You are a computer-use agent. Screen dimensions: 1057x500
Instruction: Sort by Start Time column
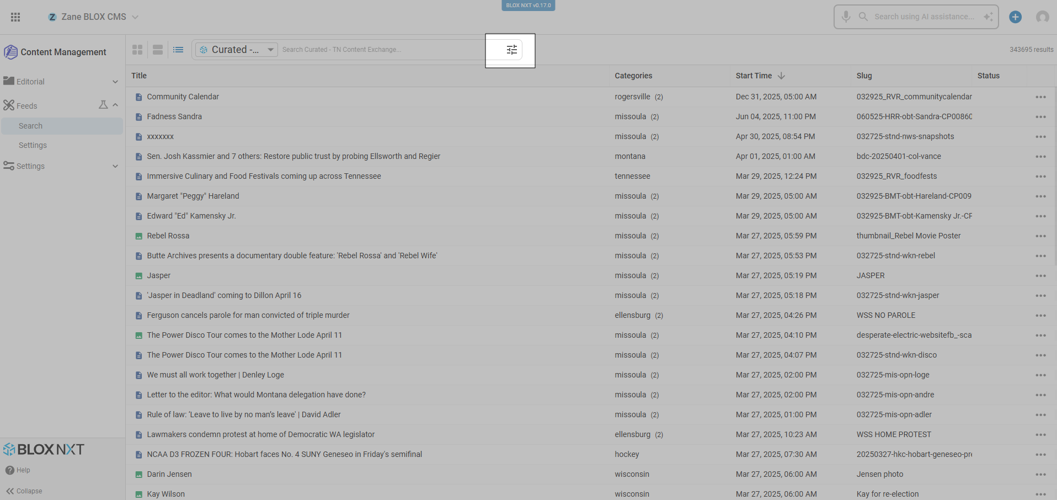[754, 75]
